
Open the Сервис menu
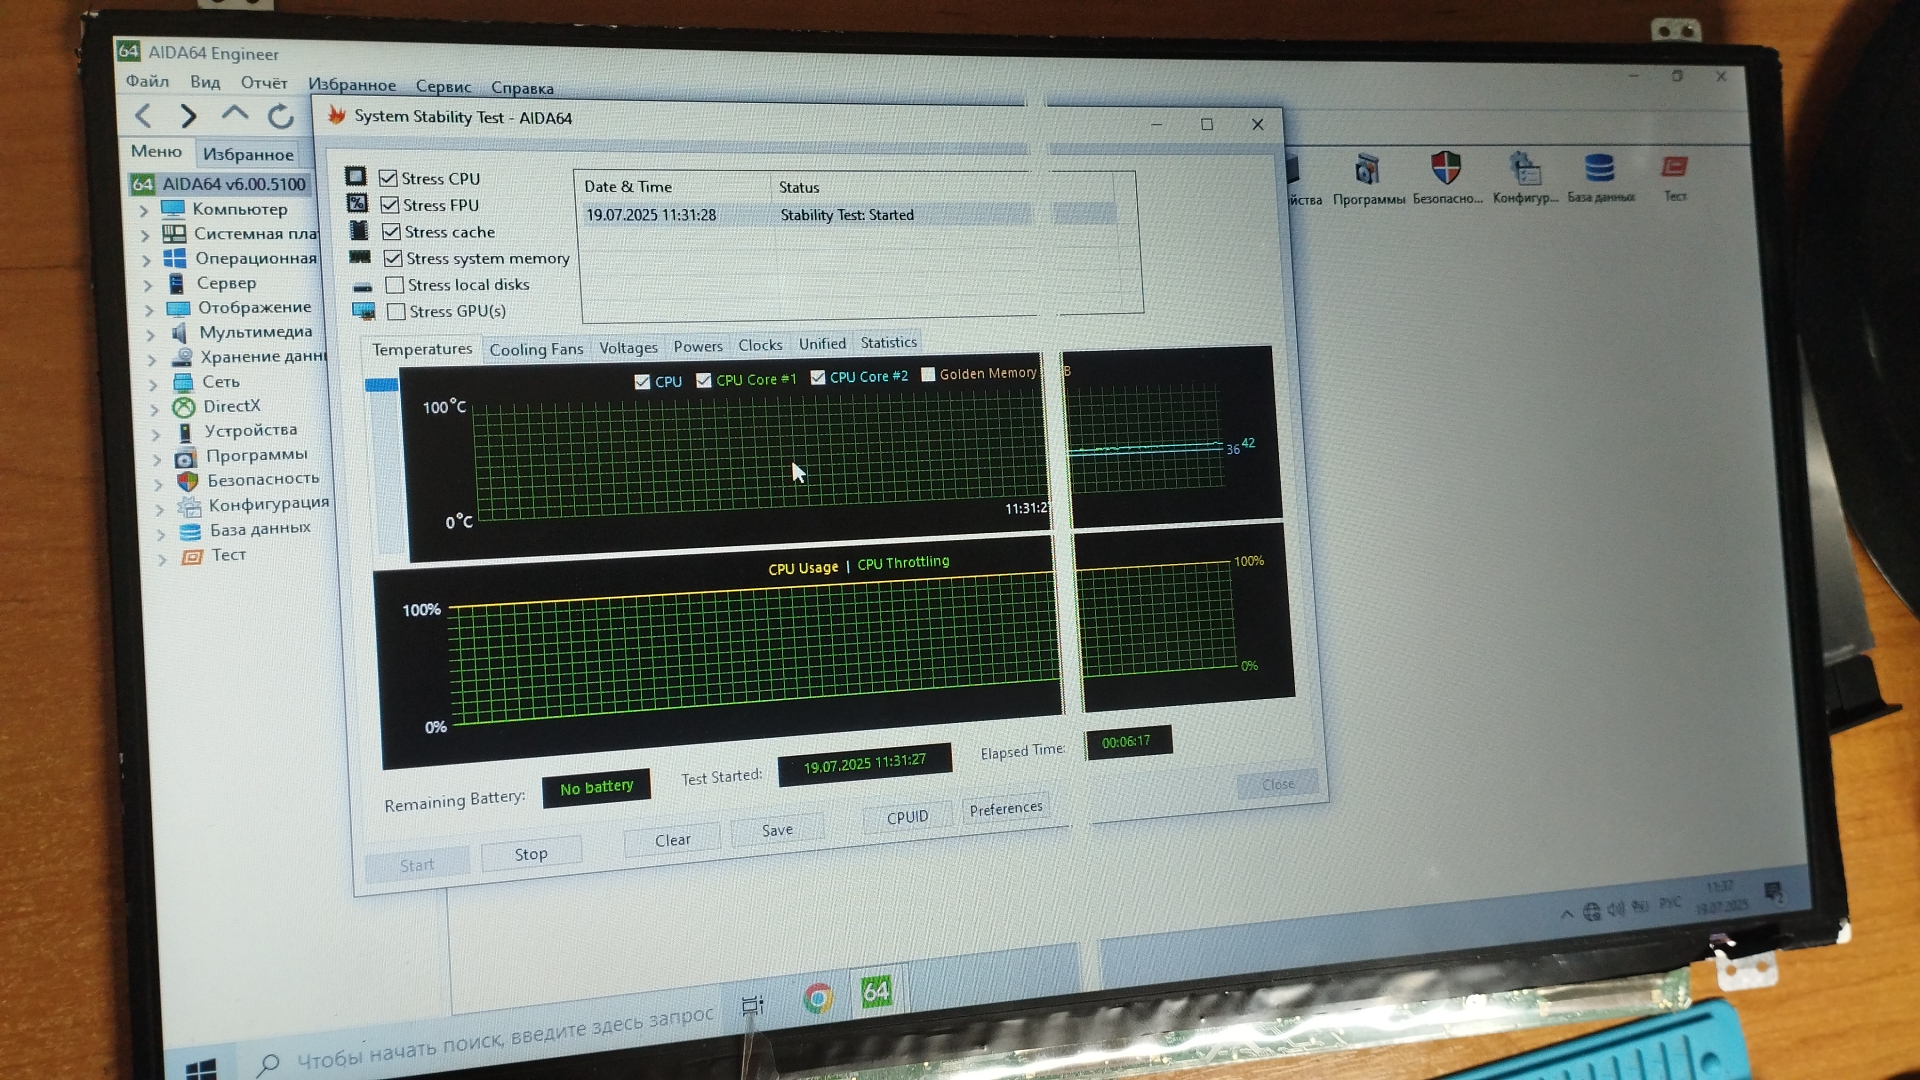click(443, 87)
